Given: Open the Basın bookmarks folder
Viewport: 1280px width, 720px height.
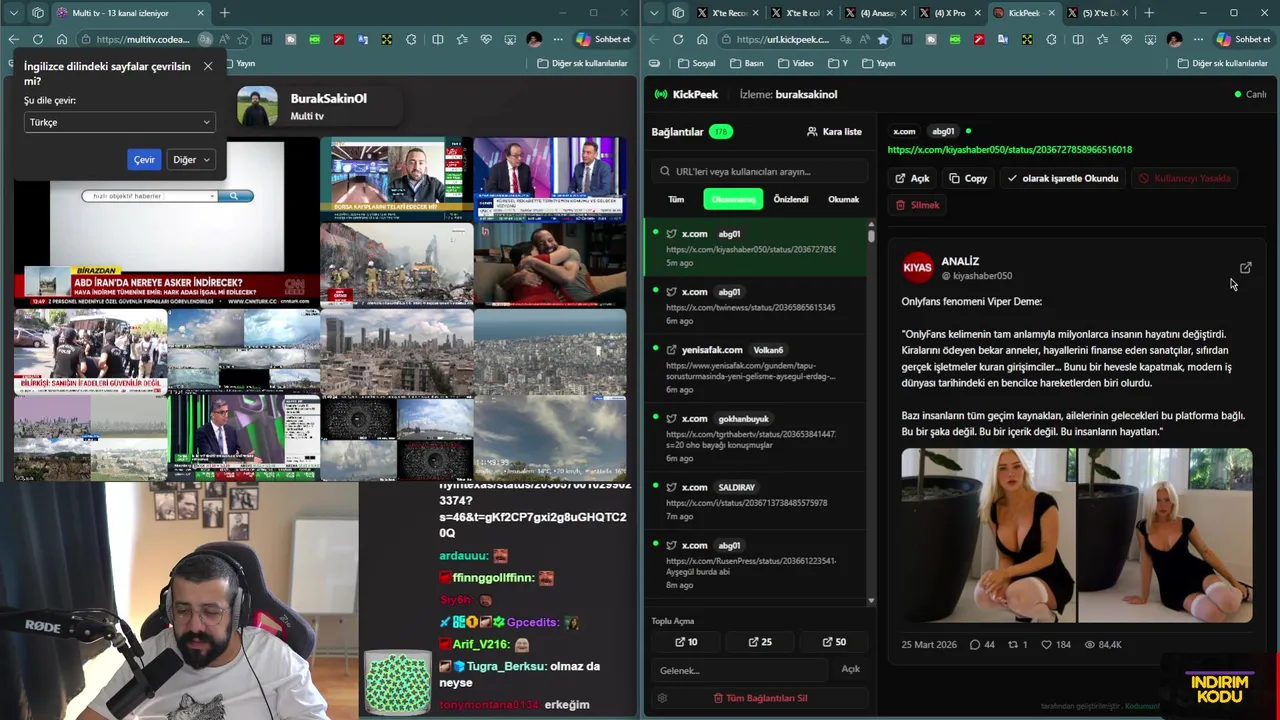Looking at the screenshot, I should coord(747,63).
